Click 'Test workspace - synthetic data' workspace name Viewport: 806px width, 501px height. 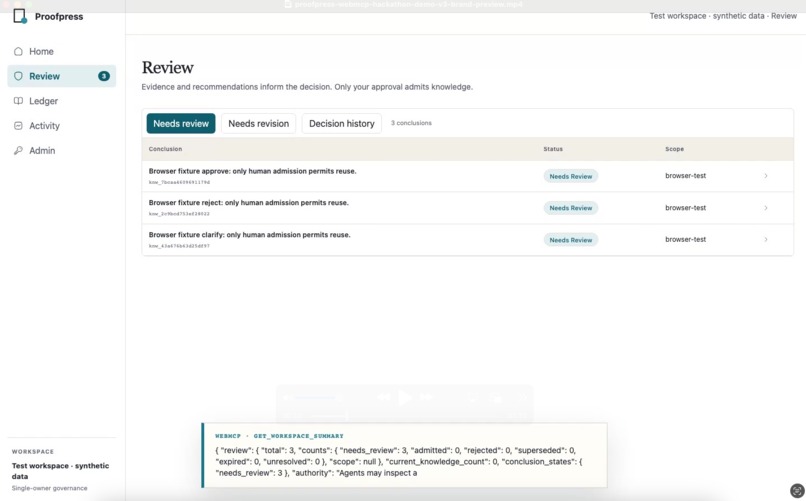click(60, 471)
